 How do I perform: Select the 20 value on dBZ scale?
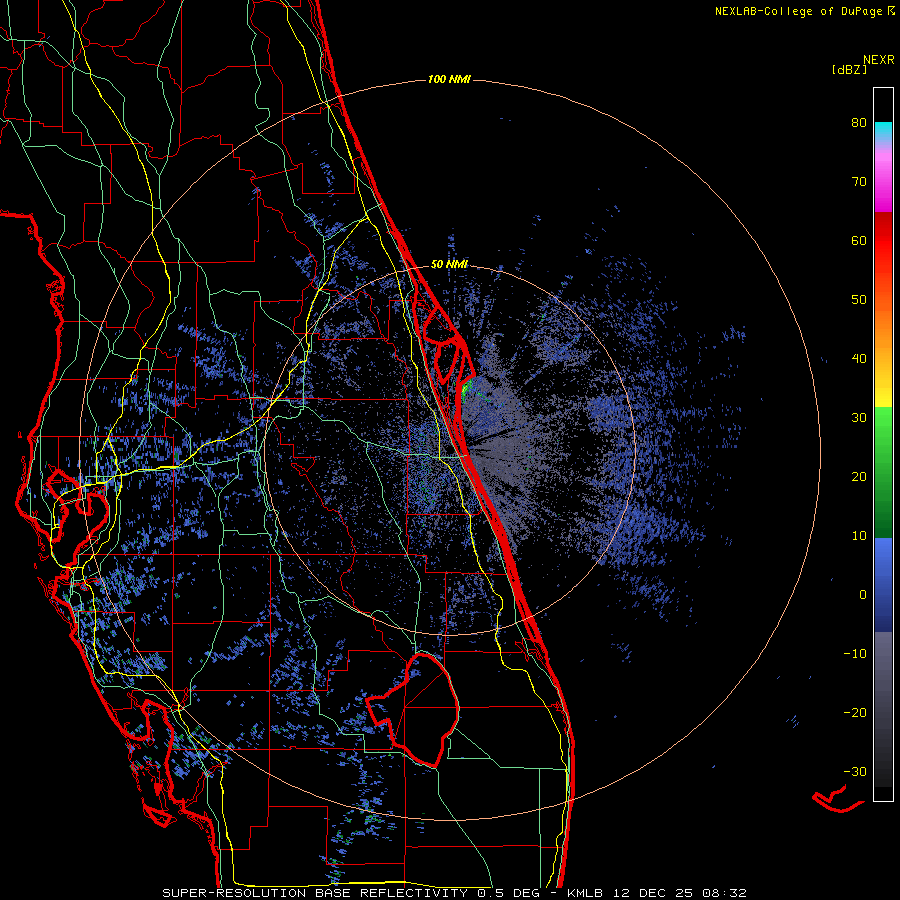pyautogui.click(x=859, y=476)
